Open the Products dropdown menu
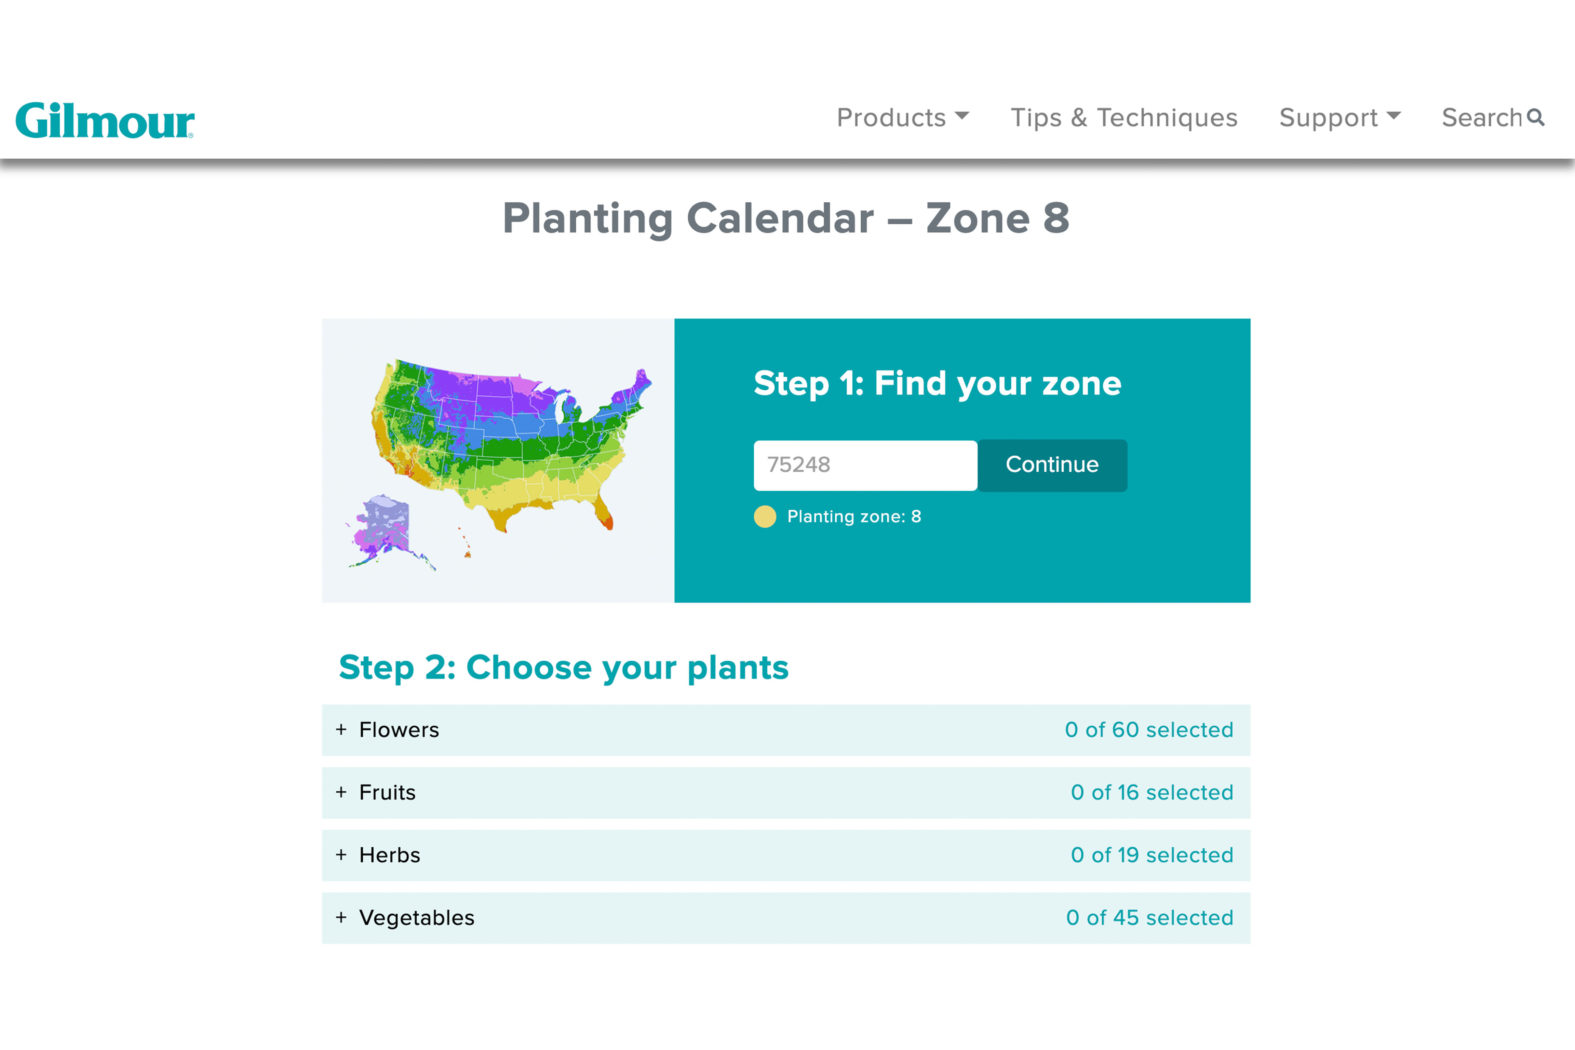This screenshot has width=1575, height=1050. [901, 117]
